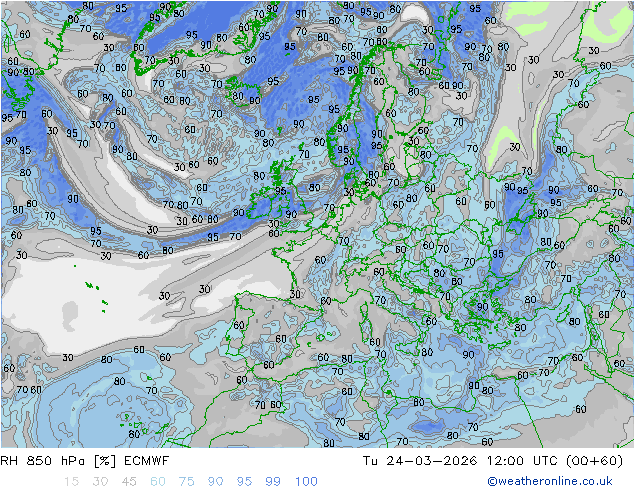Click legend value 95 in bottom scale
Viewport: 634px width, 490px height.
coord(244,481)
